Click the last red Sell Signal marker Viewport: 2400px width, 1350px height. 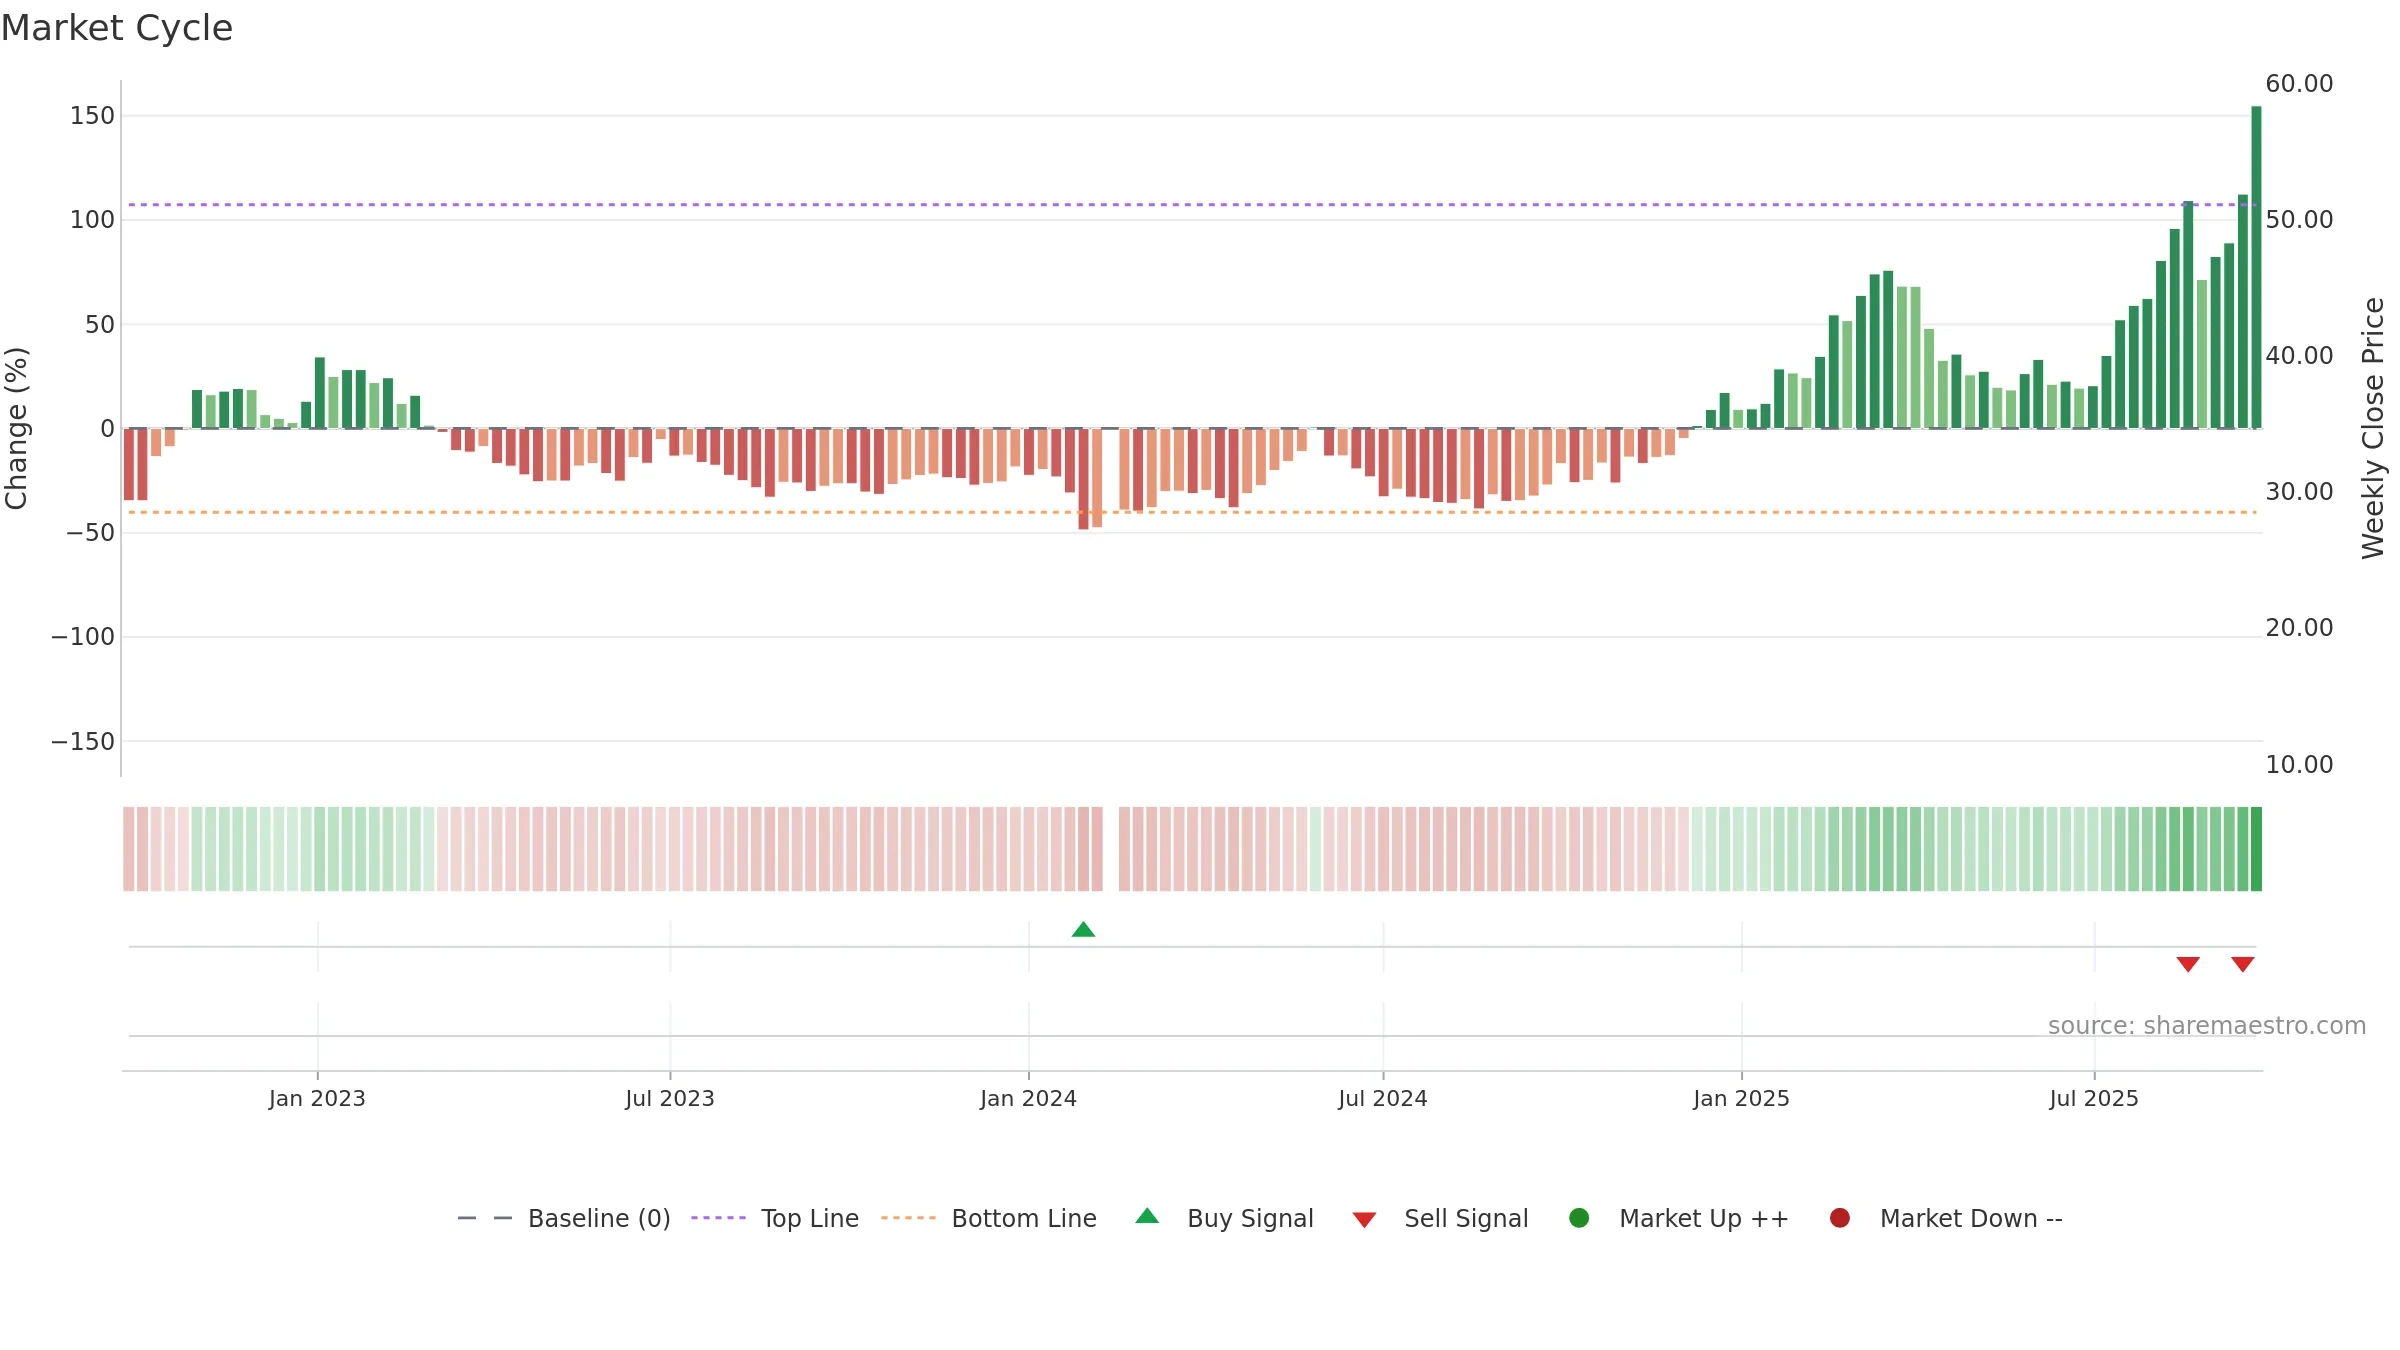[x=2243, y=964]
